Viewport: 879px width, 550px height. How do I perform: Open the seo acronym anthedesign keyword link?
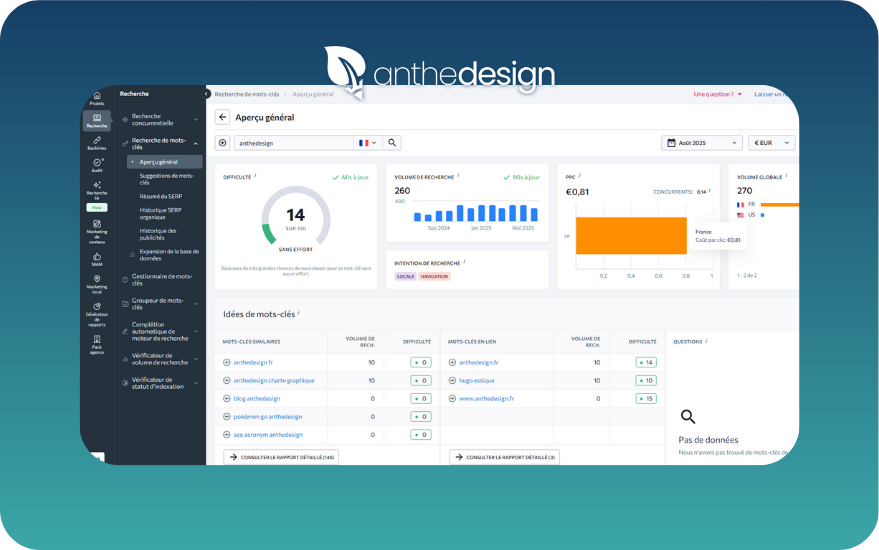coord(268,435)
